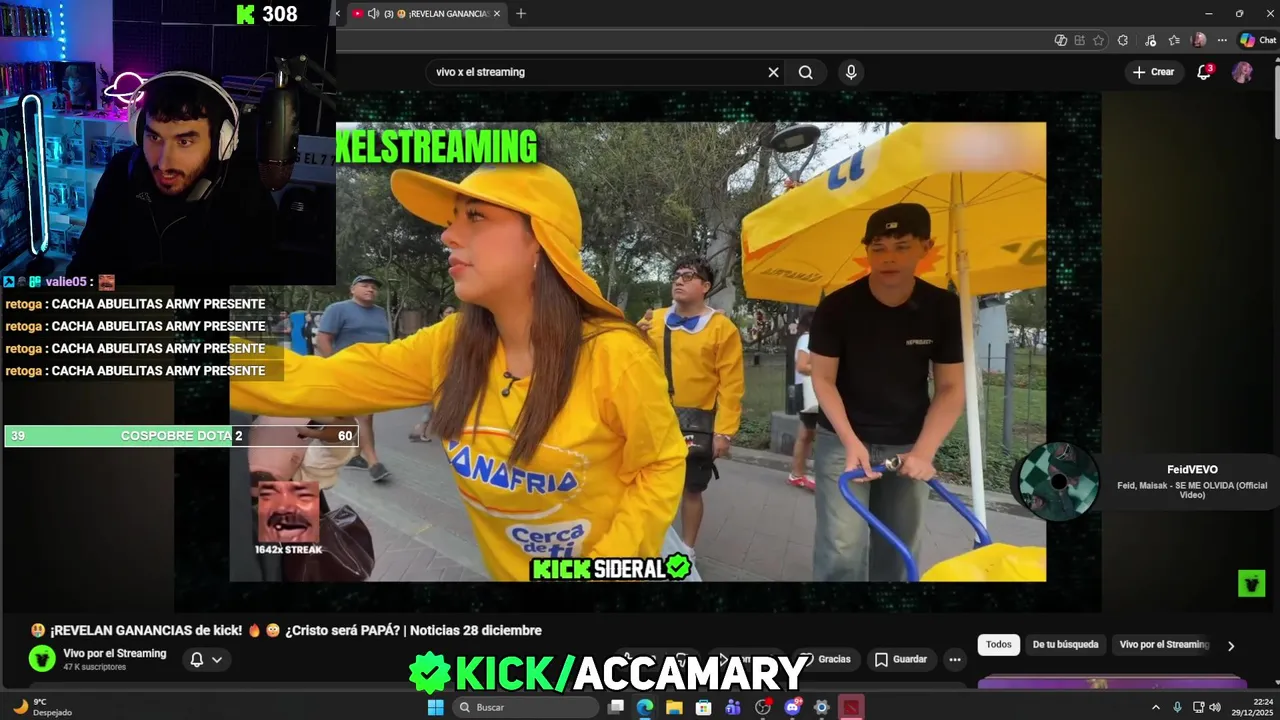Show hidden system tray icons
This screenshot has height=720, width=1280.
coord(1156,707)
